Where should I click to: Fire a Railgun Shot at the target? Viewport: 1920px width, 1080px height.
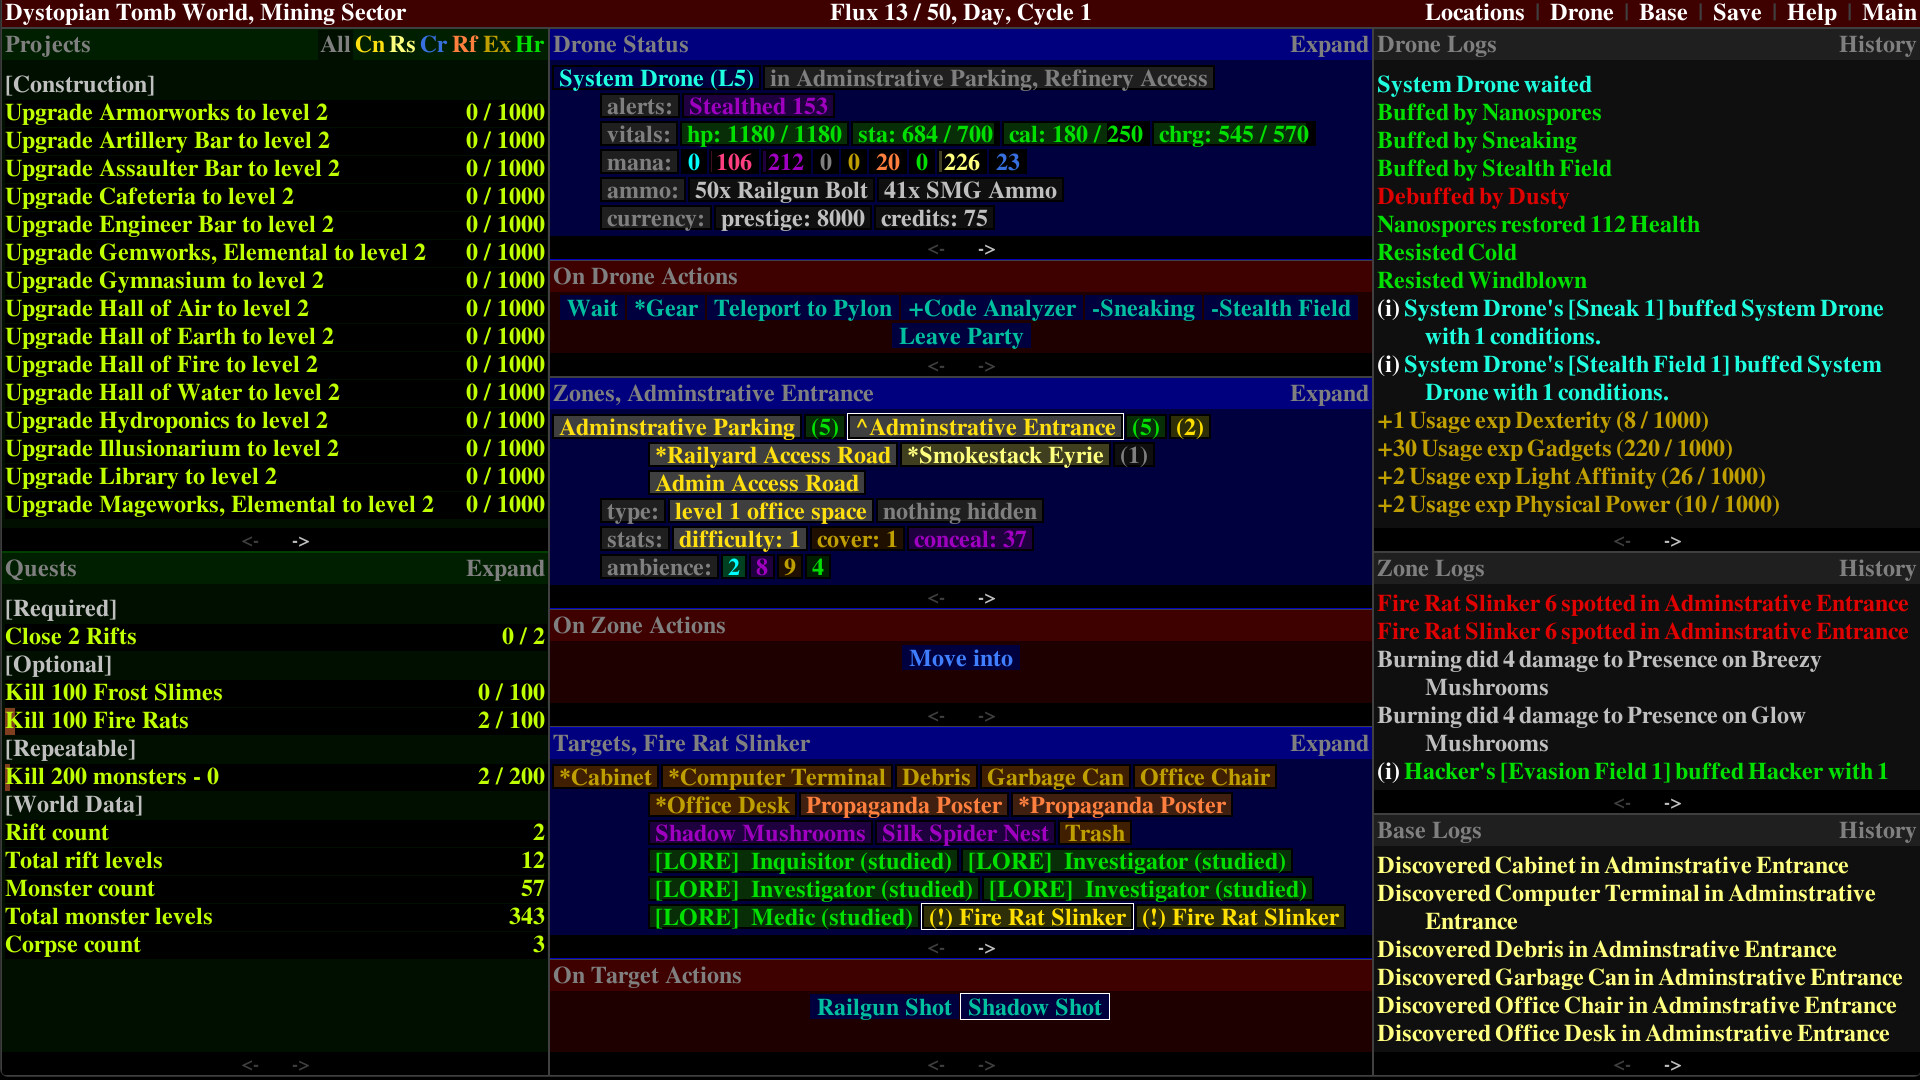(884, 1007)
